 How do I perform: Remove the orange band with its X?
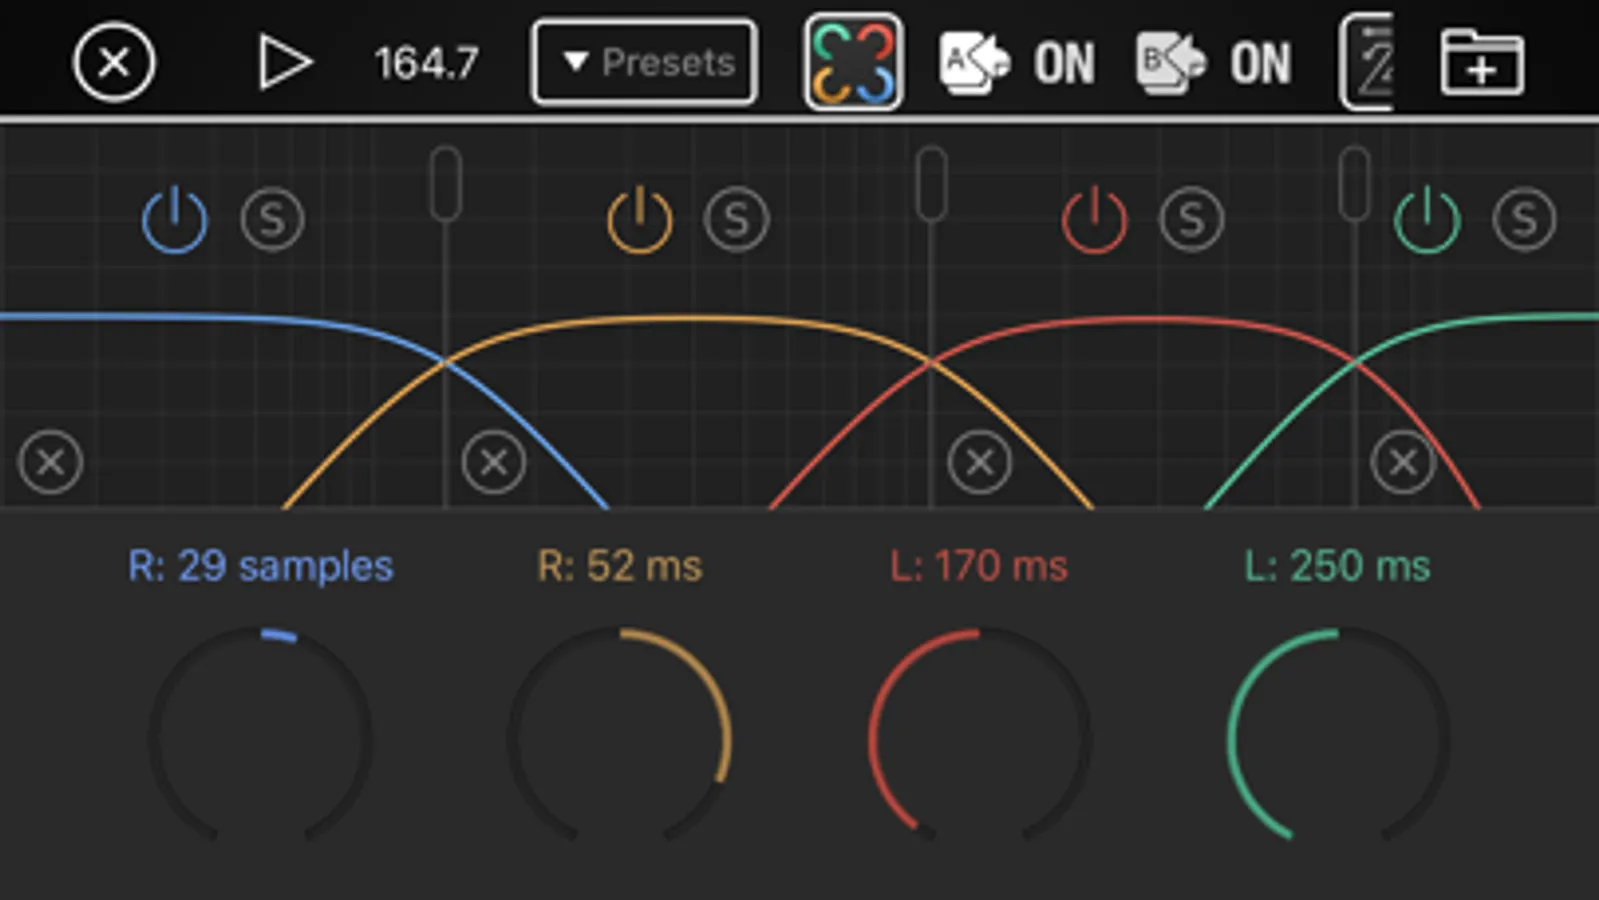tap(494, 462)
